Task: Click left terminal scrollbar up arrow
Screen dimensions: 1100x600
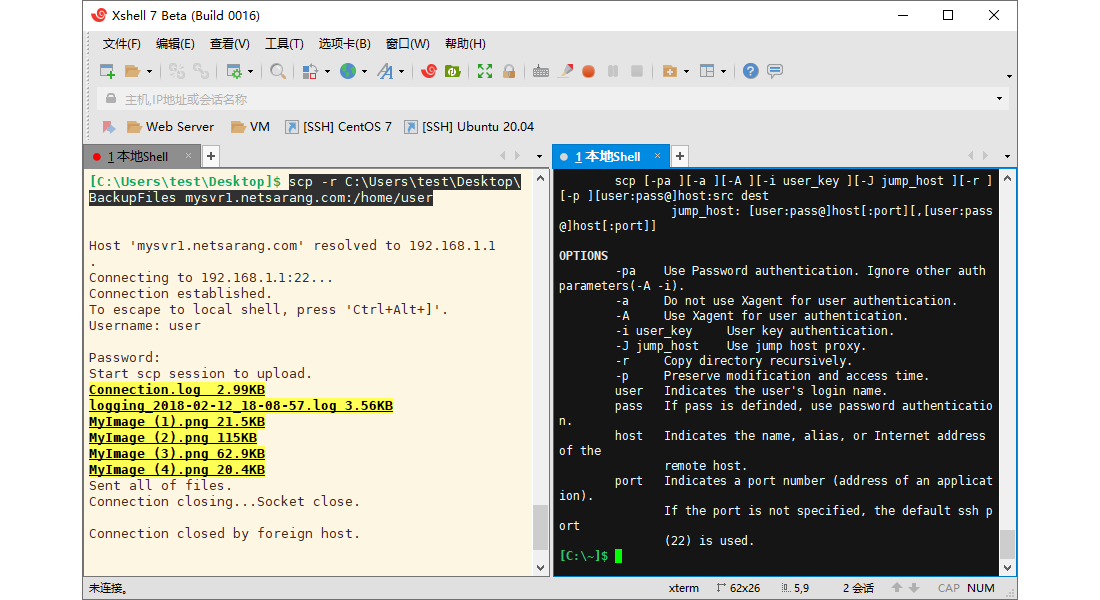Action: (x=540, y=178)
